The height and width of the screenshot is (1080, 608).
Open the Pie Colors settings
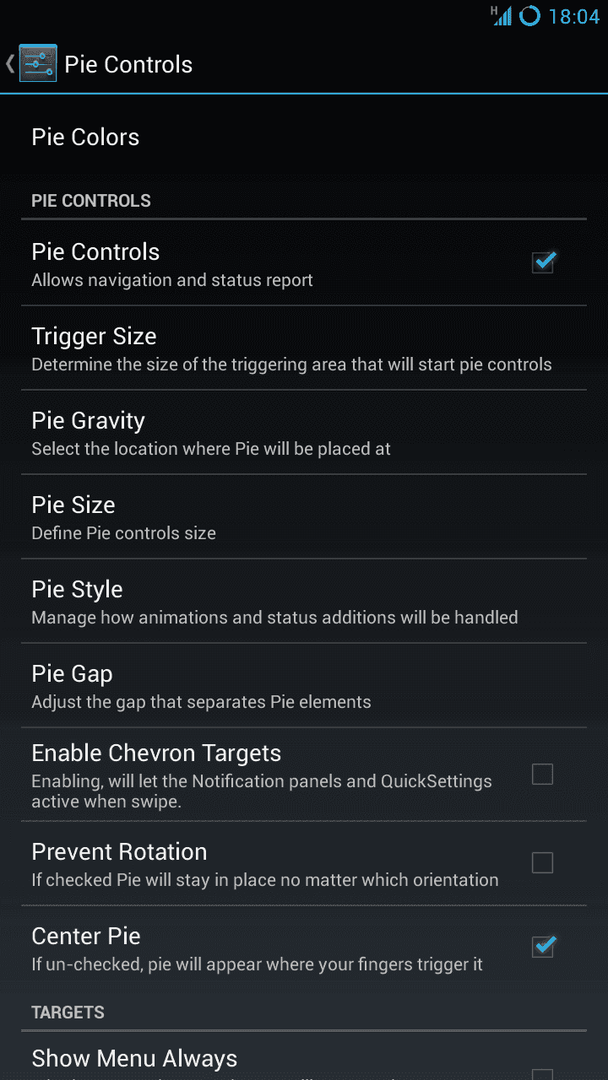[304, 136]
